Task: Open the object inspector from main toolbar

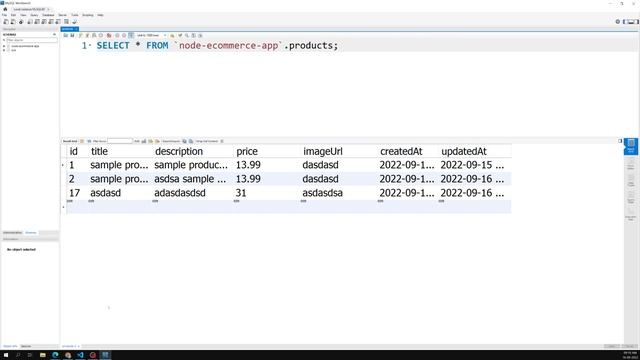Action: click(x=21, y=22)
